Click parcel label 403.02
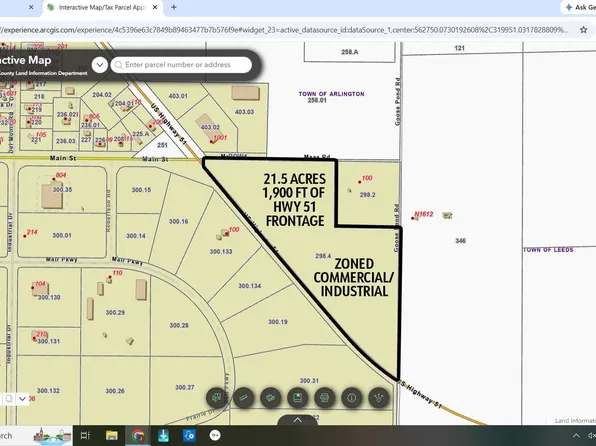 coord(210,127)
